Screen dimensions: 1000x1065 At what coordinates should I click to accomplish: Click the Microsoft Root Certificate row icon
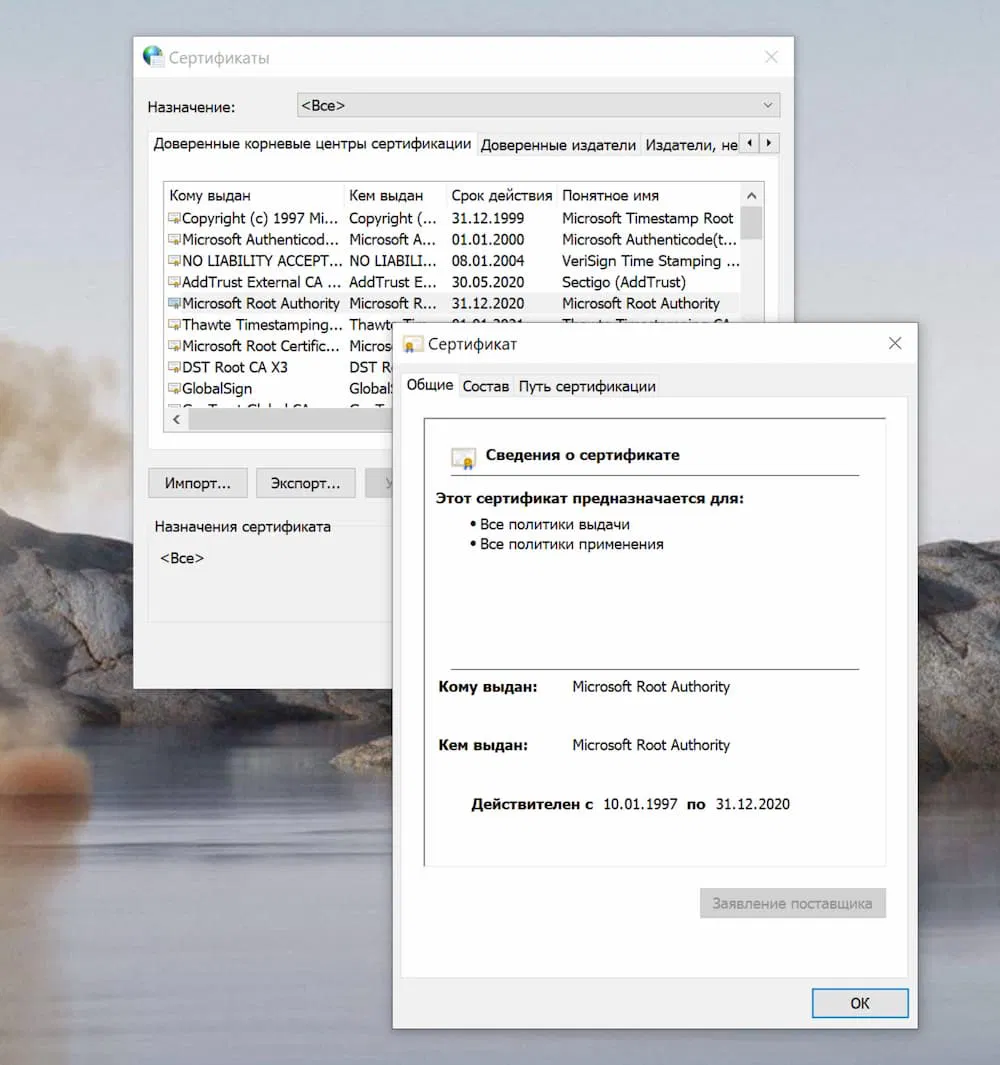pos(175,346)
